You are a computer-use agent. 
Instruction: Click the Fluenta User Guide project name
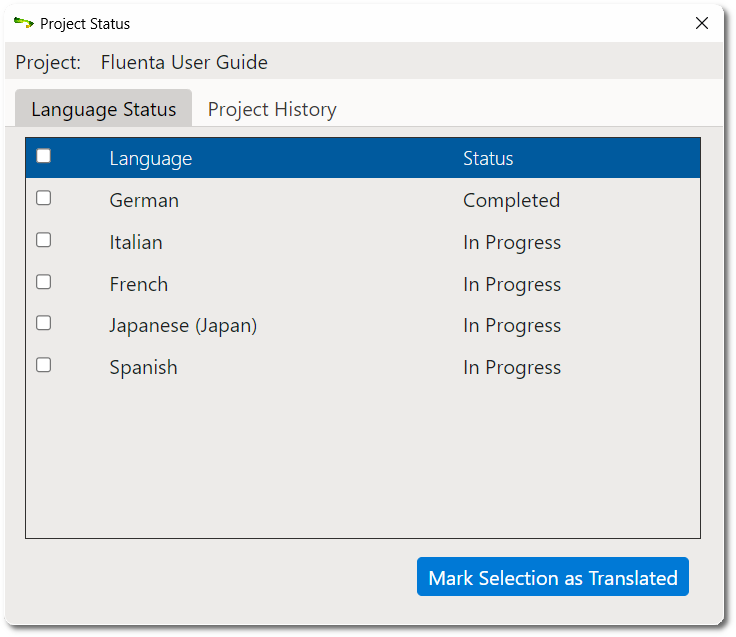pyautogui.click(x=184, y=62)
